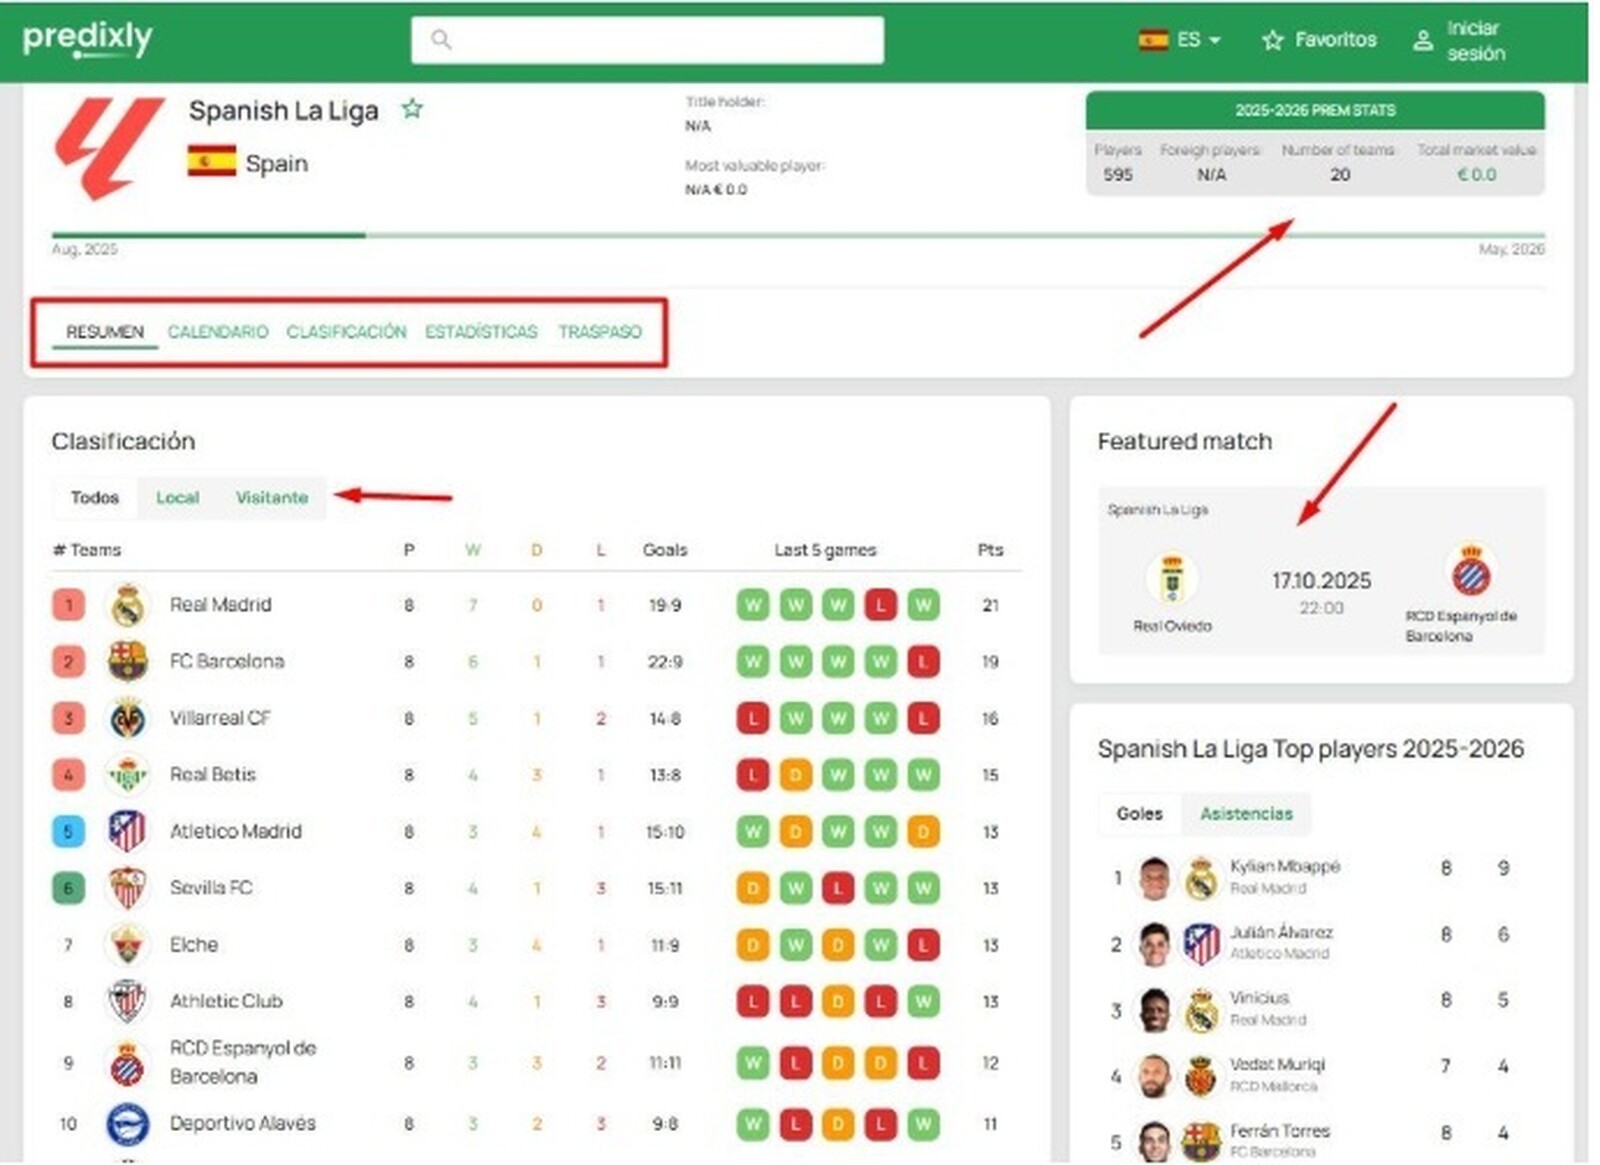The height and width of the screenshot is (1165, 1600).
Task: Open the Favoritos link
Action: coord(1320,40)
